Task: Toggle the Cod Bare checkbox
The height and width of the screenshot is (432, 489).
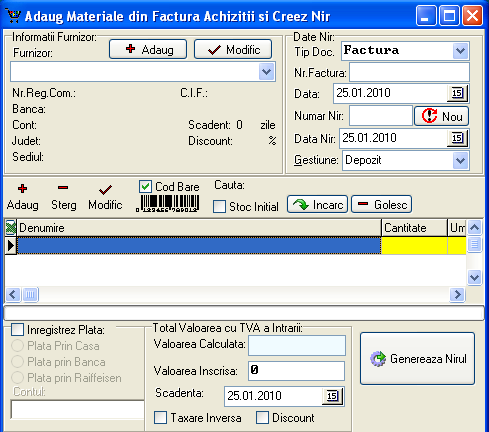Action: [x=145, y=187]
